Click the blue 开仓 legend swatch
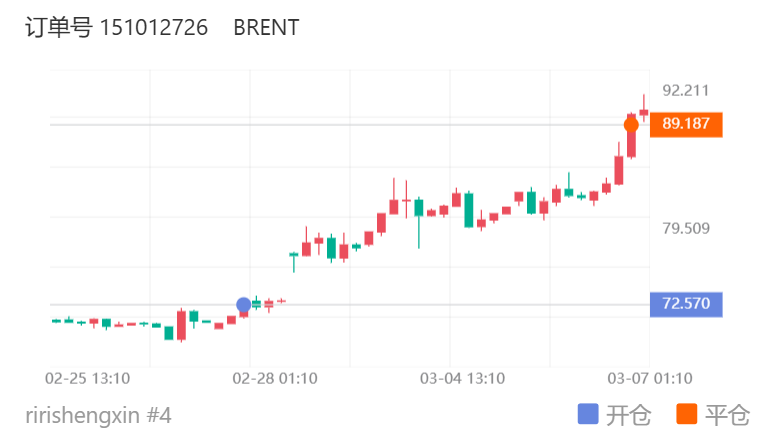Image resolution: width=775 pixels, height=440 pixels. pyautogui.click(x=589, y=414)
